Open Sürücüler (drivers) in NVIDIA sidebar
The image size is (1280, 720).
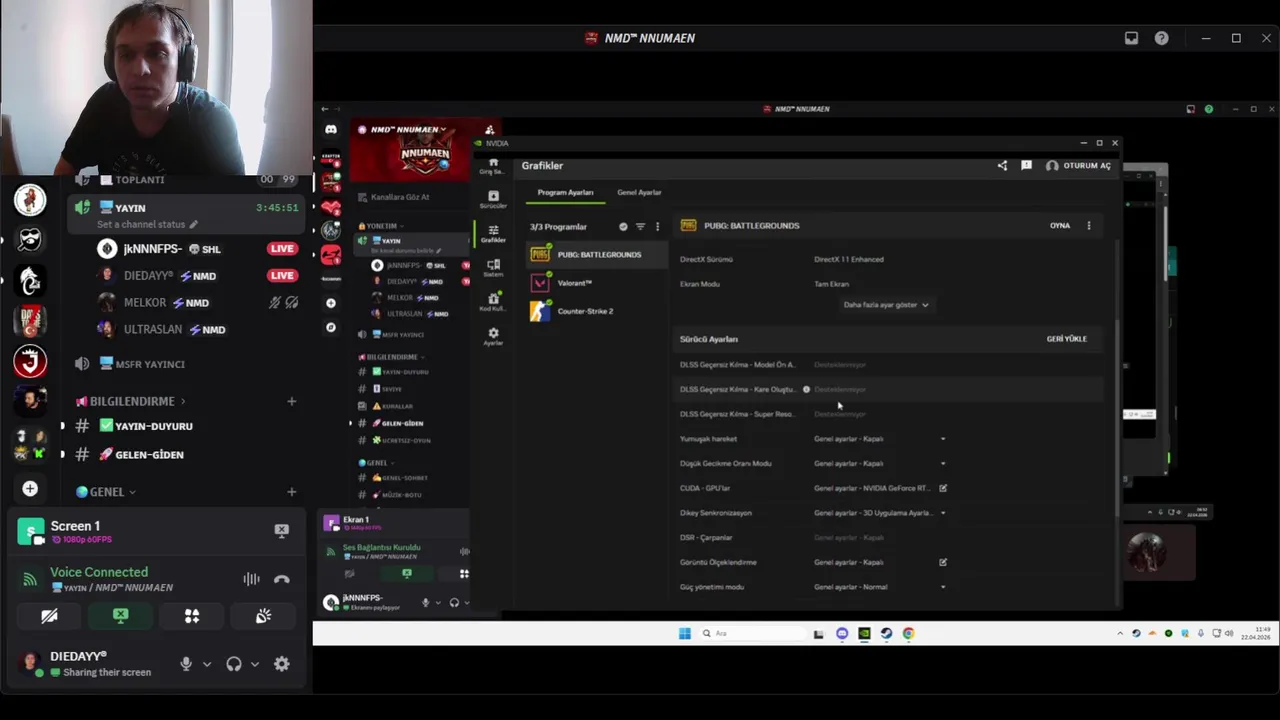click(493, 199)
